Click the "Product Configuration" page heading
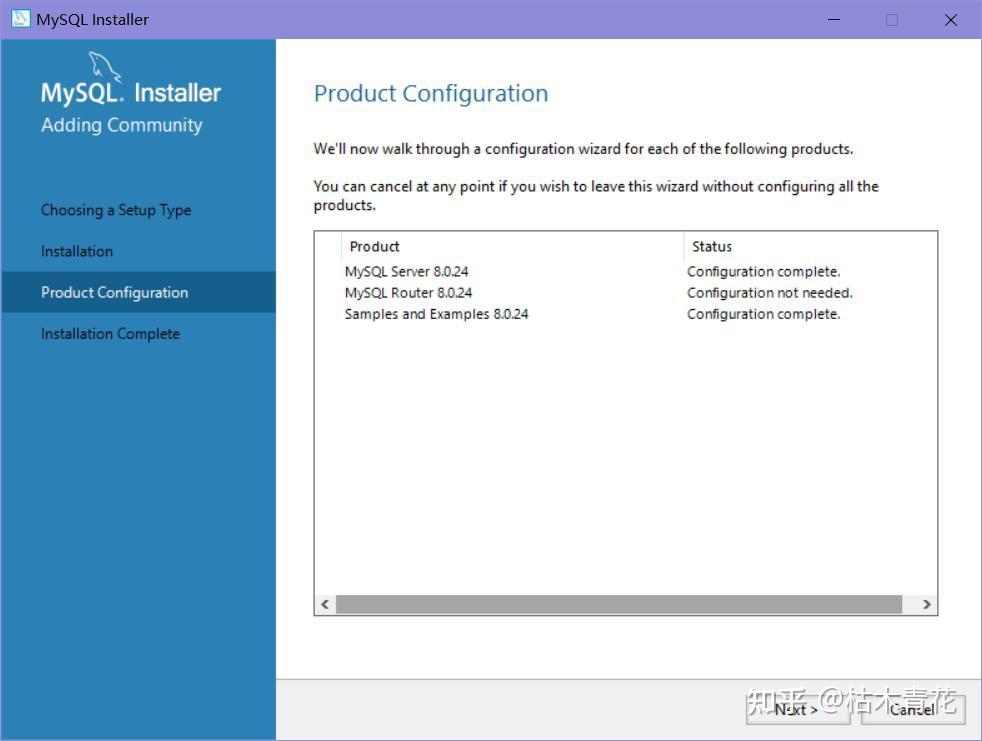This screenshot has width=982, height=741. tap(431, 93)
